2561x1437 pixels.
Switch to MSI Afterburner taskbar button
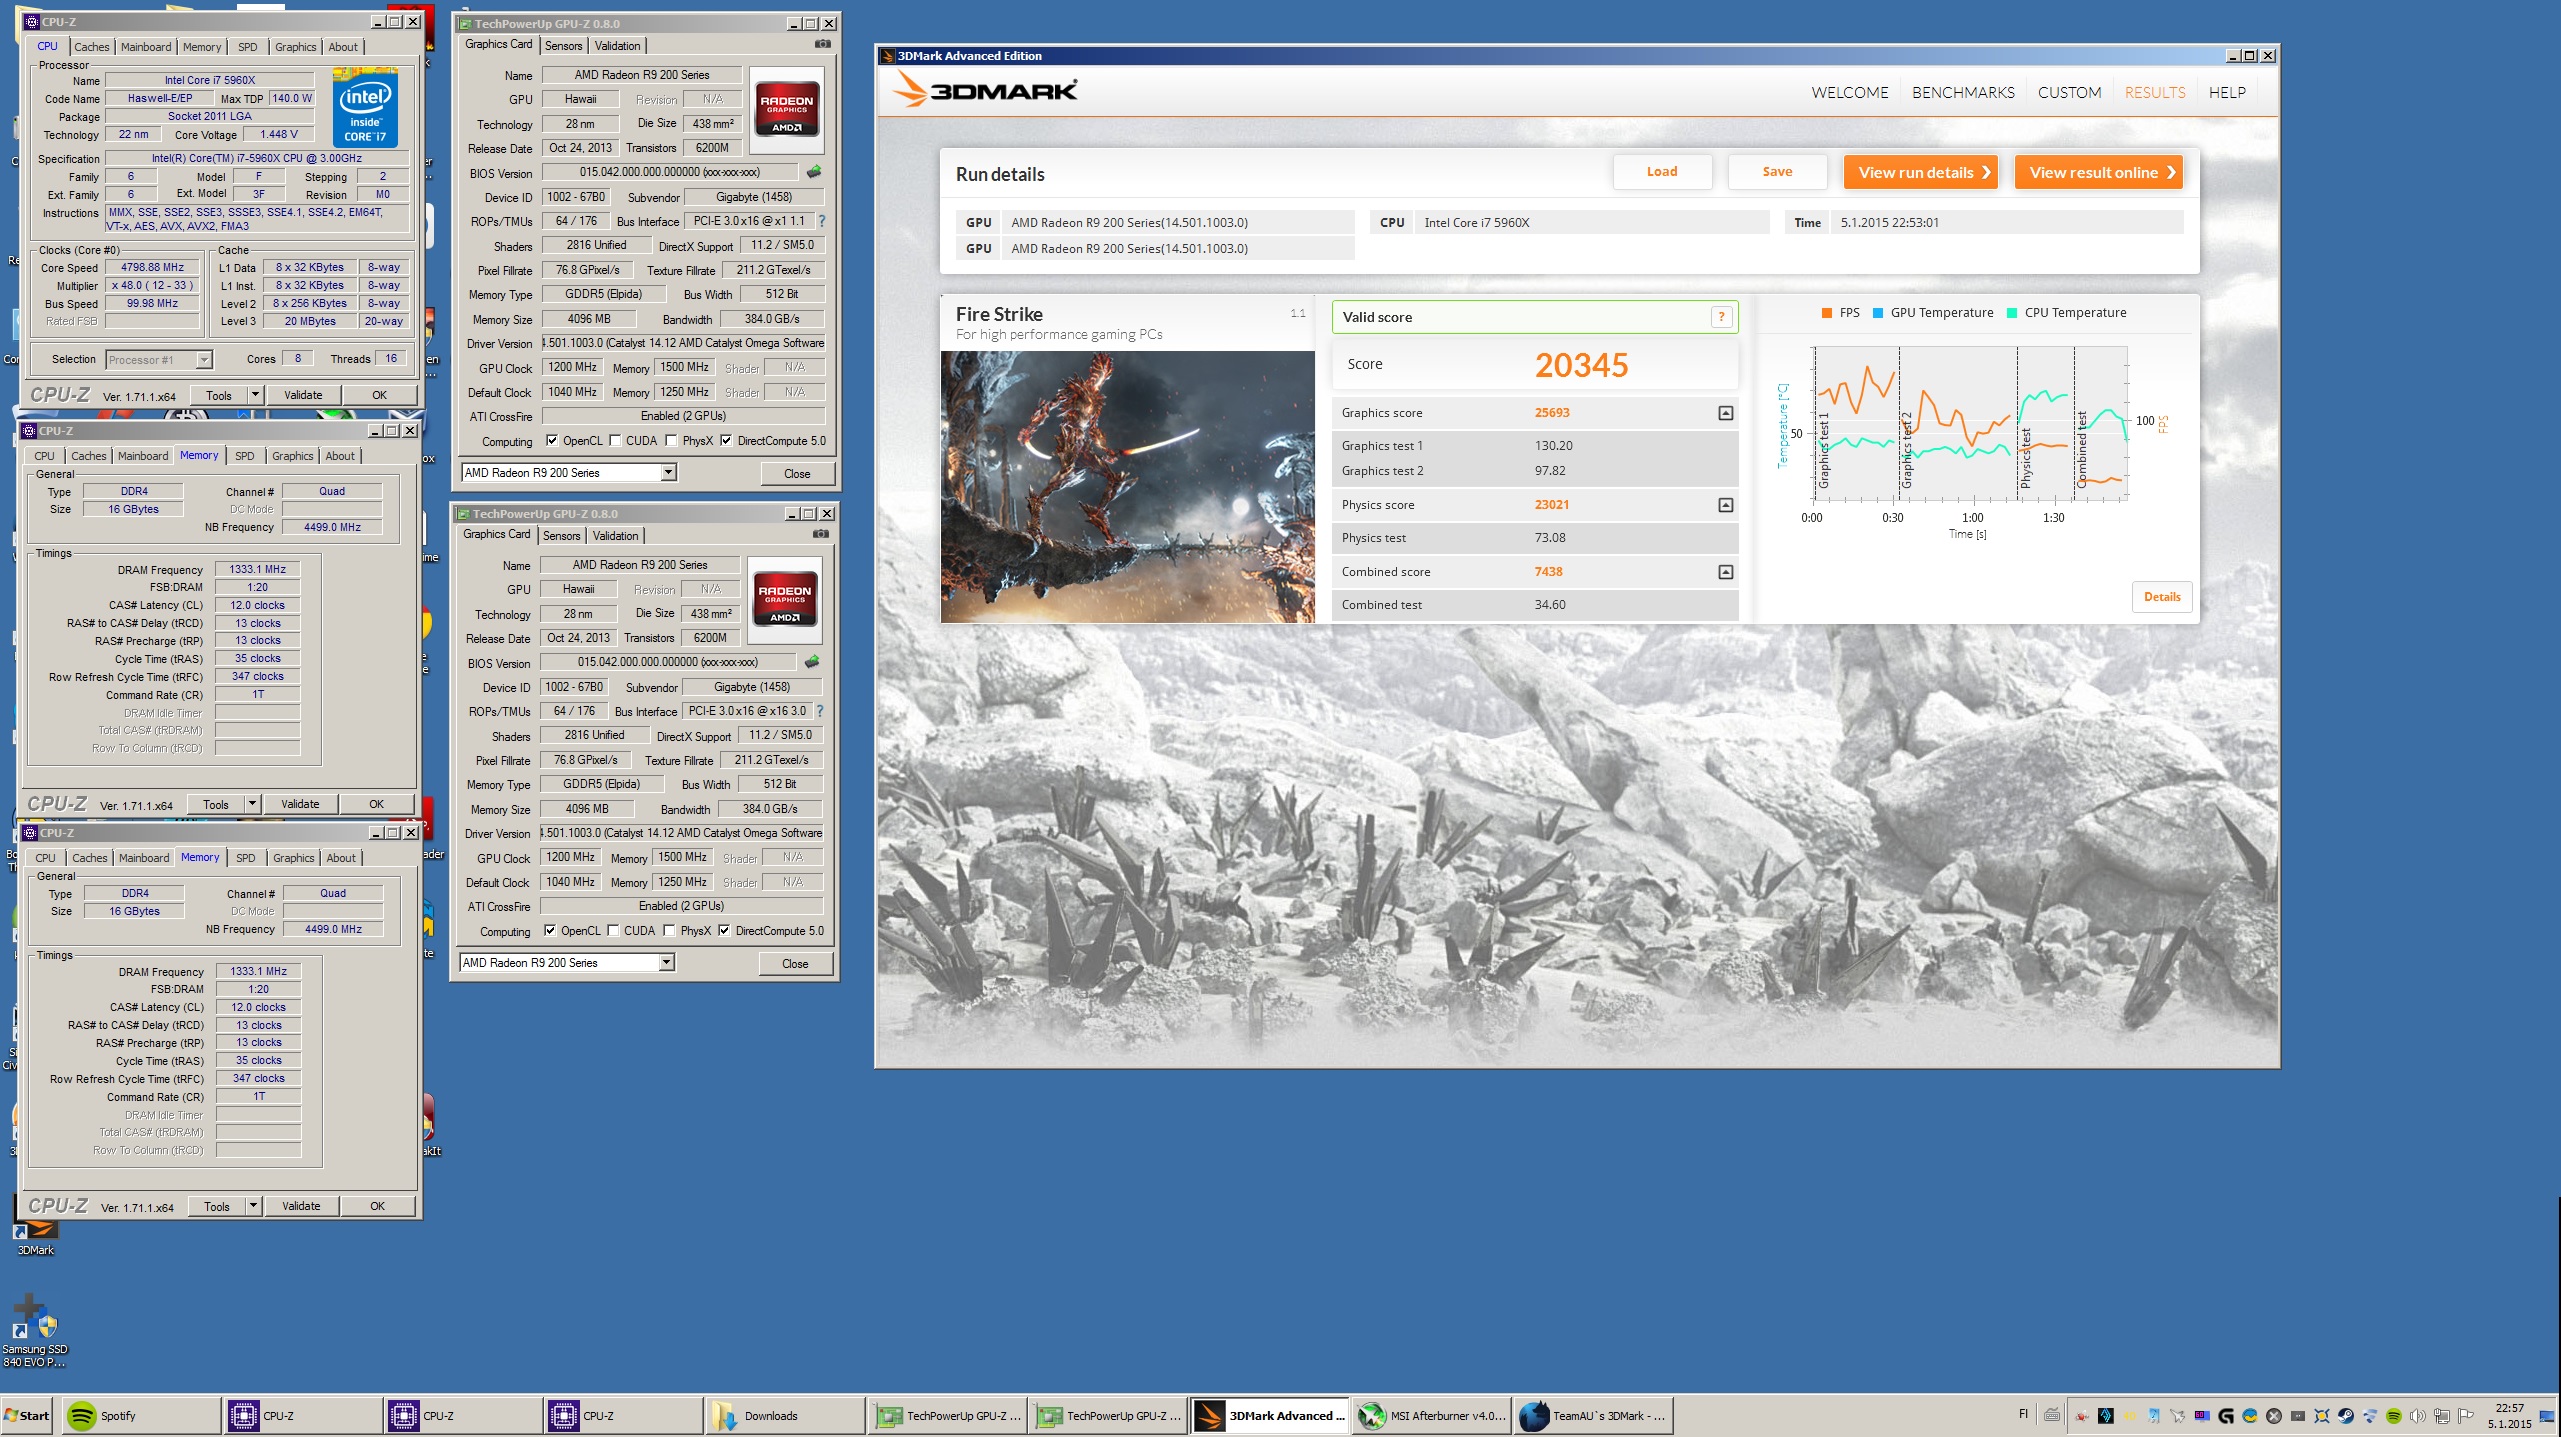pos(1430,1415)
